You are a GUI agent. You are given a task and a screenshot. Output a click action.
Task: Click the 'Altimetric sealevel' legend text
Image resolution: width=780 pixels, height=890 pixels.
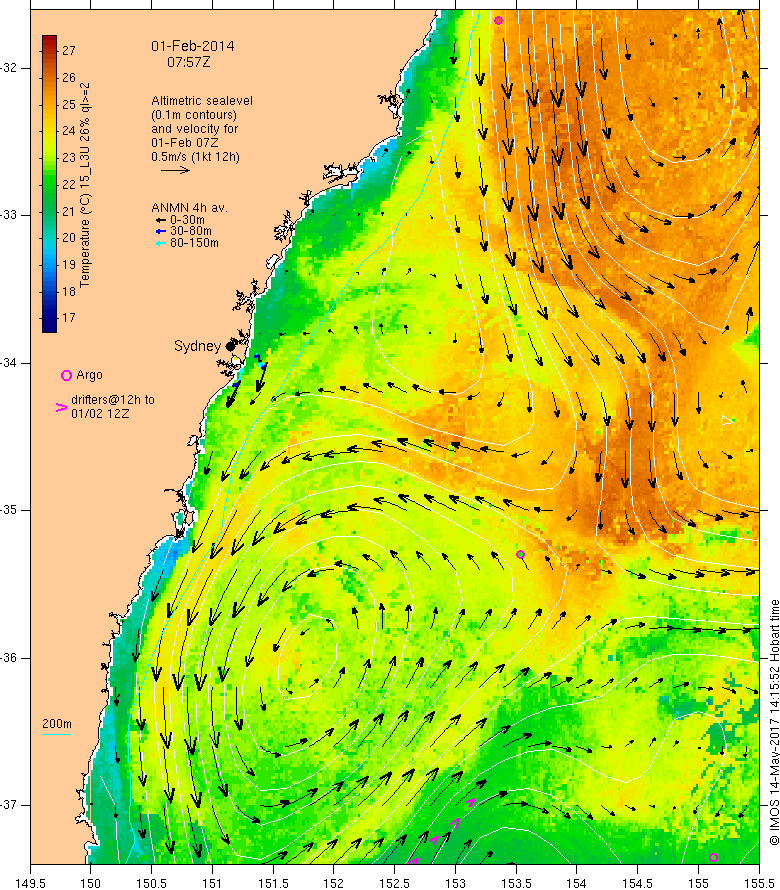click(x=202, y=100)
